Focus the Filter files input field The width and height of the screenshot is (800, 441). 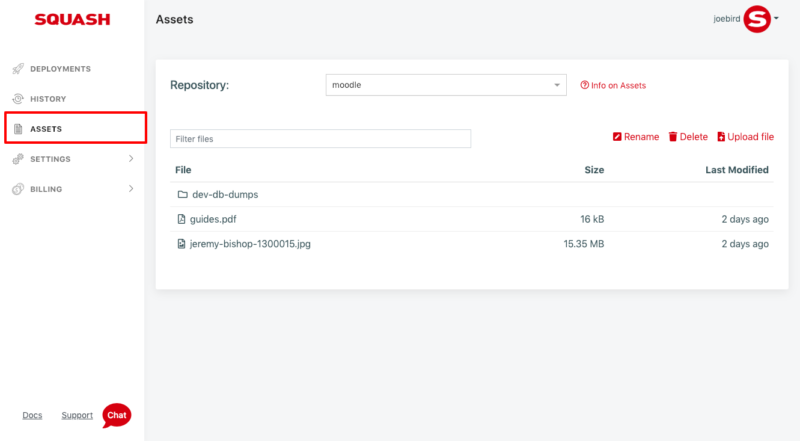coord(320,139)
